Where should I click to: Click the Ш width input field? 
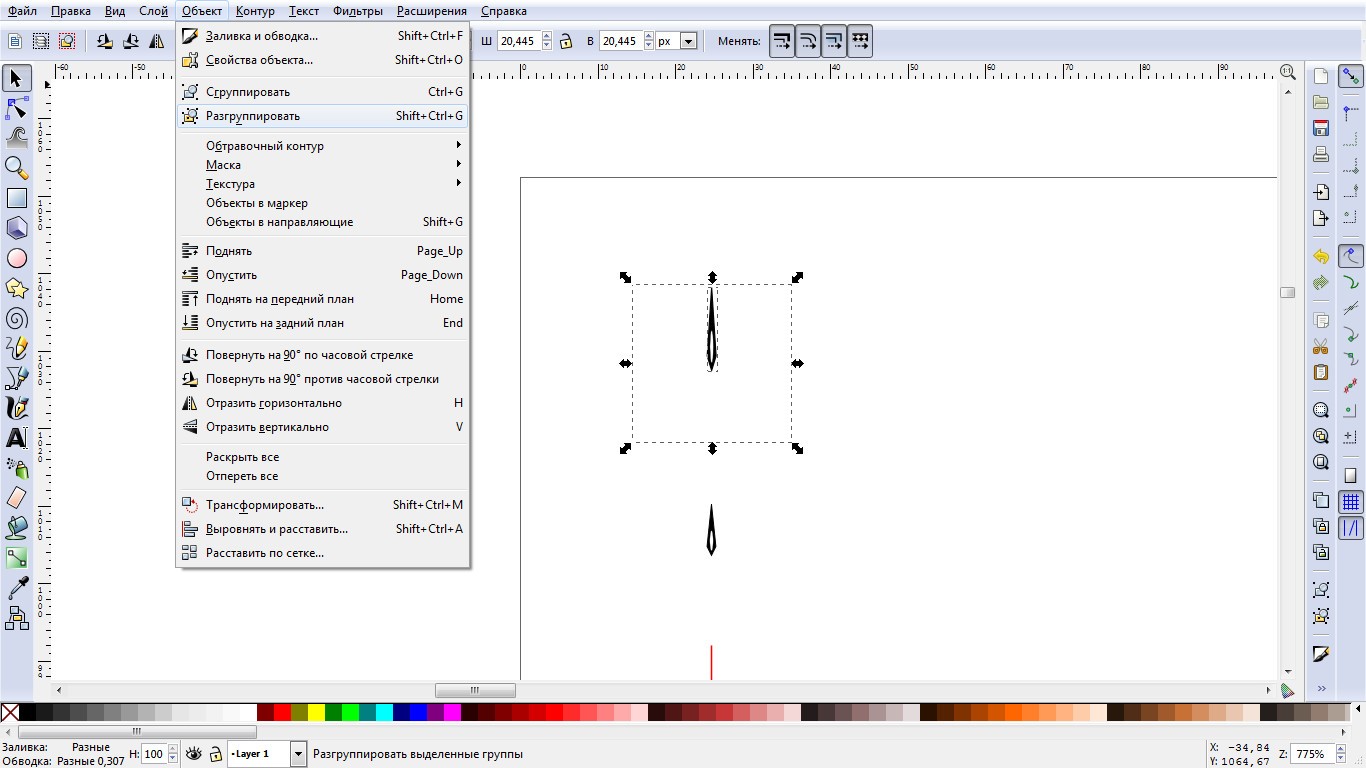pos(518,41)
